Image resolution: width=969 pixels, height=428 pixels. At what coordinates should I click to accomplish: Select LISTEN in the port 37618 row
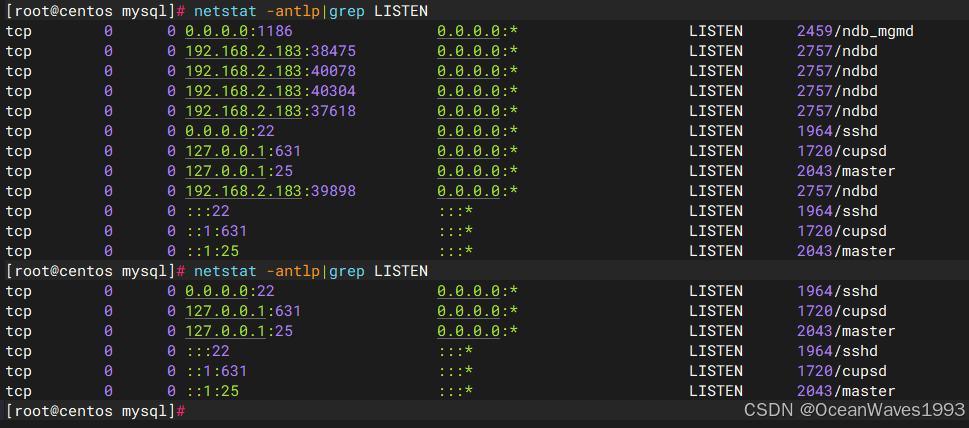716,111
